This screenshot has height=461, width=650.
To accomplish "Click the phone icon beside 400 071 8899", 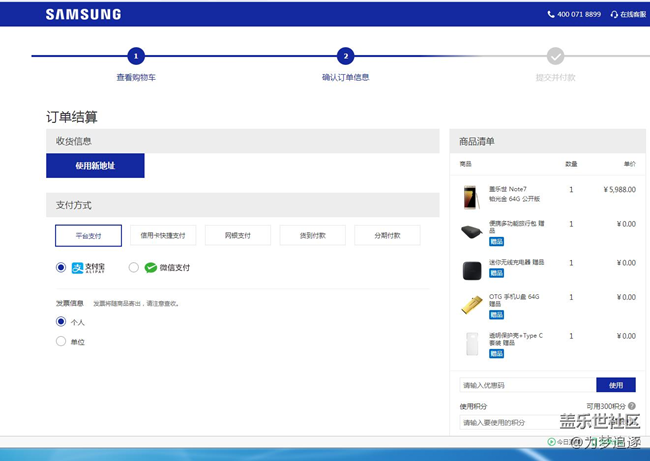I will point(550,15).
